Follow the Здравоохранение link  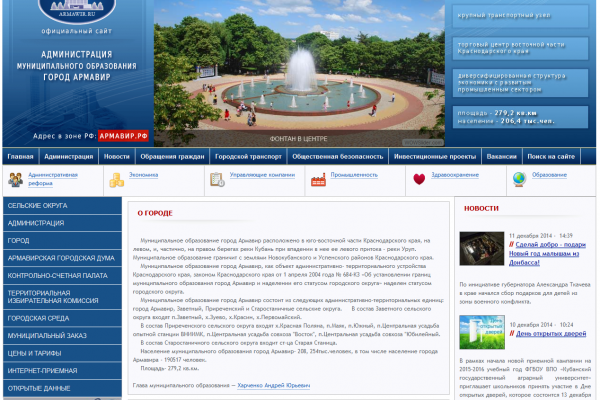pos(455,175)
